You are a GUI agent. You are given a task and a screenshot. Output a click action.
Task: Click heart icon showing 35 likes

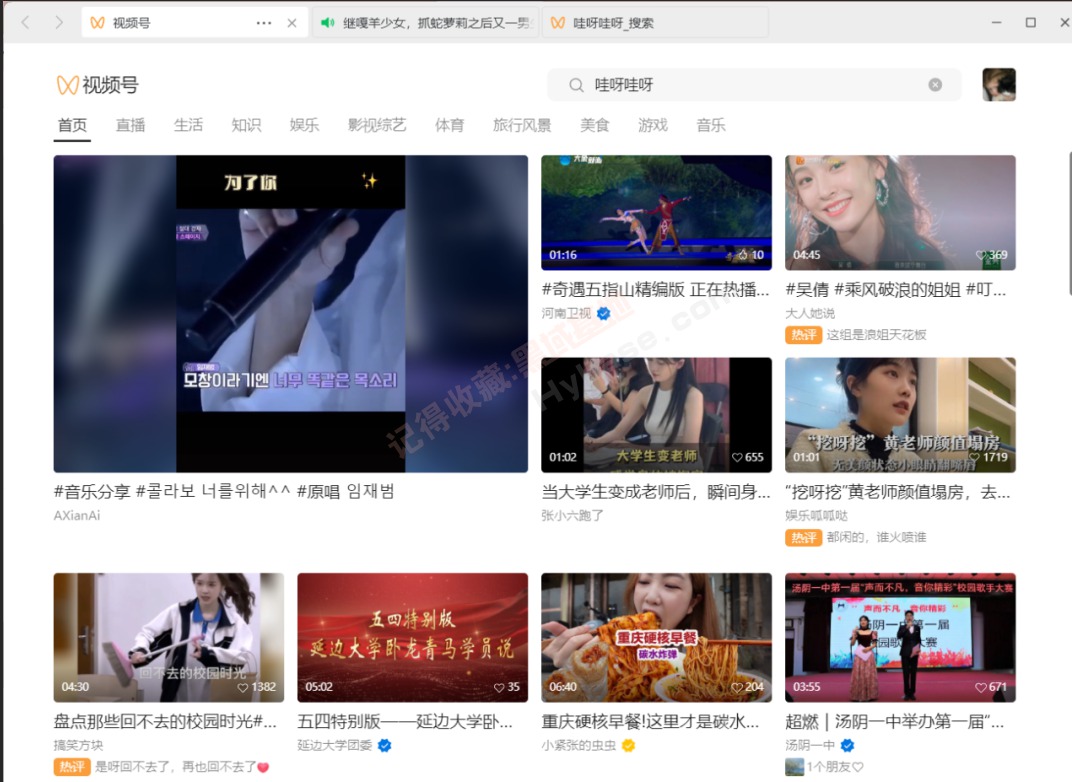tap(499, 687)
